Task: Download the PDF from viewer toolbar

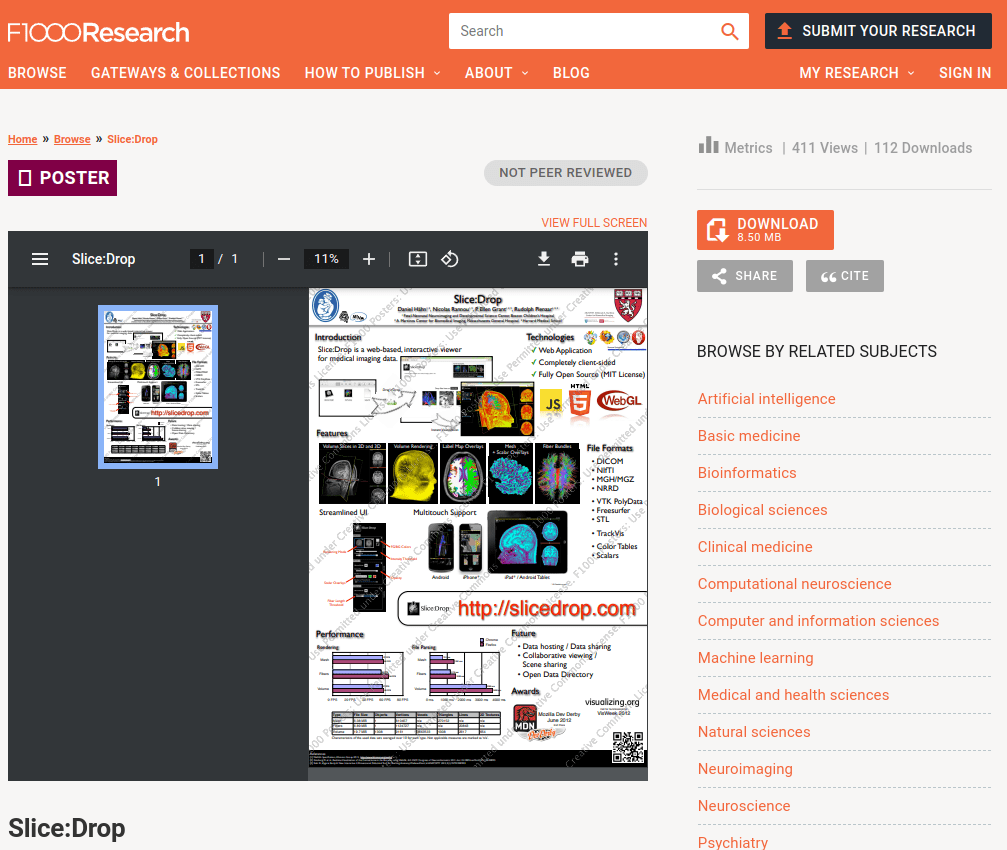Action: tap(543, 259)
